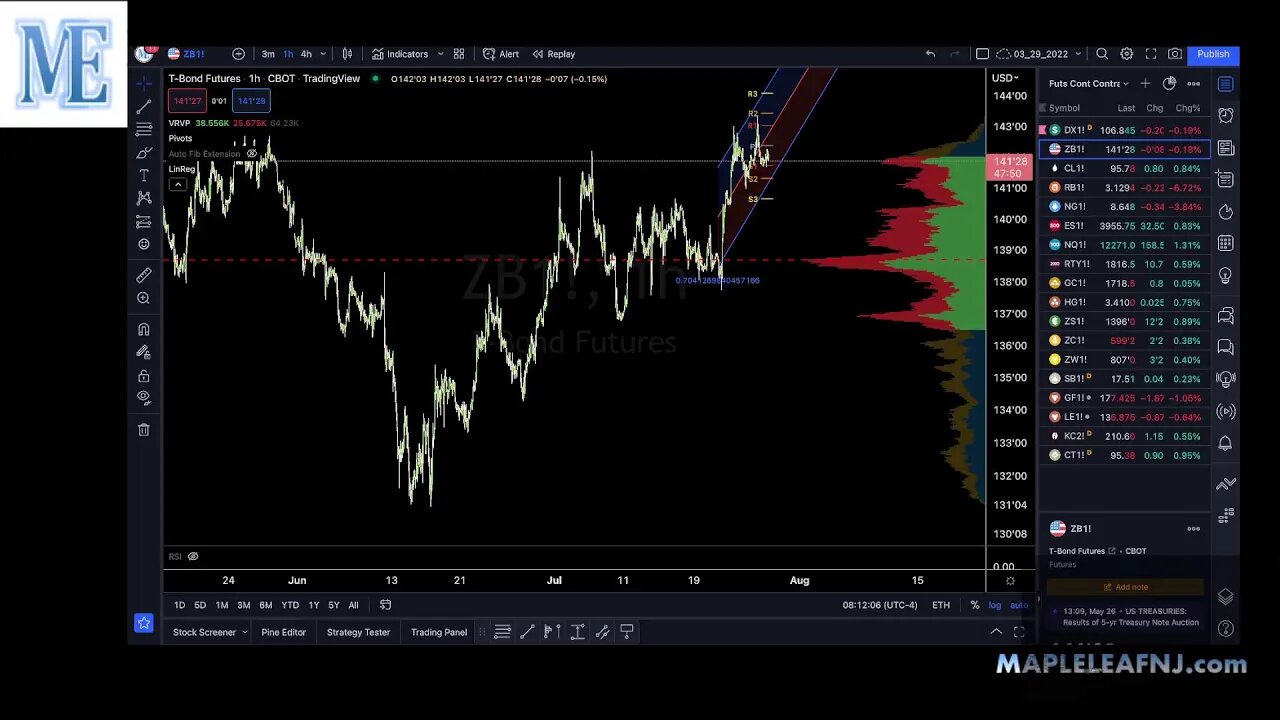The width and height of the screenshot is (1280, 720).
Task: Select the crosshair cursor tool
Action: click(x=144, y=83)
